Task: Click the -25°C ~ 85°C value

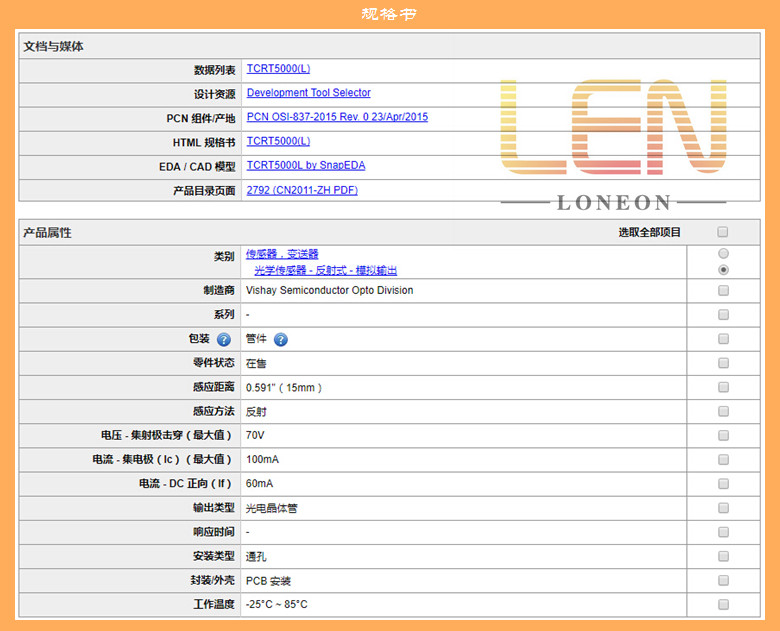Action: tap(277, 605)
